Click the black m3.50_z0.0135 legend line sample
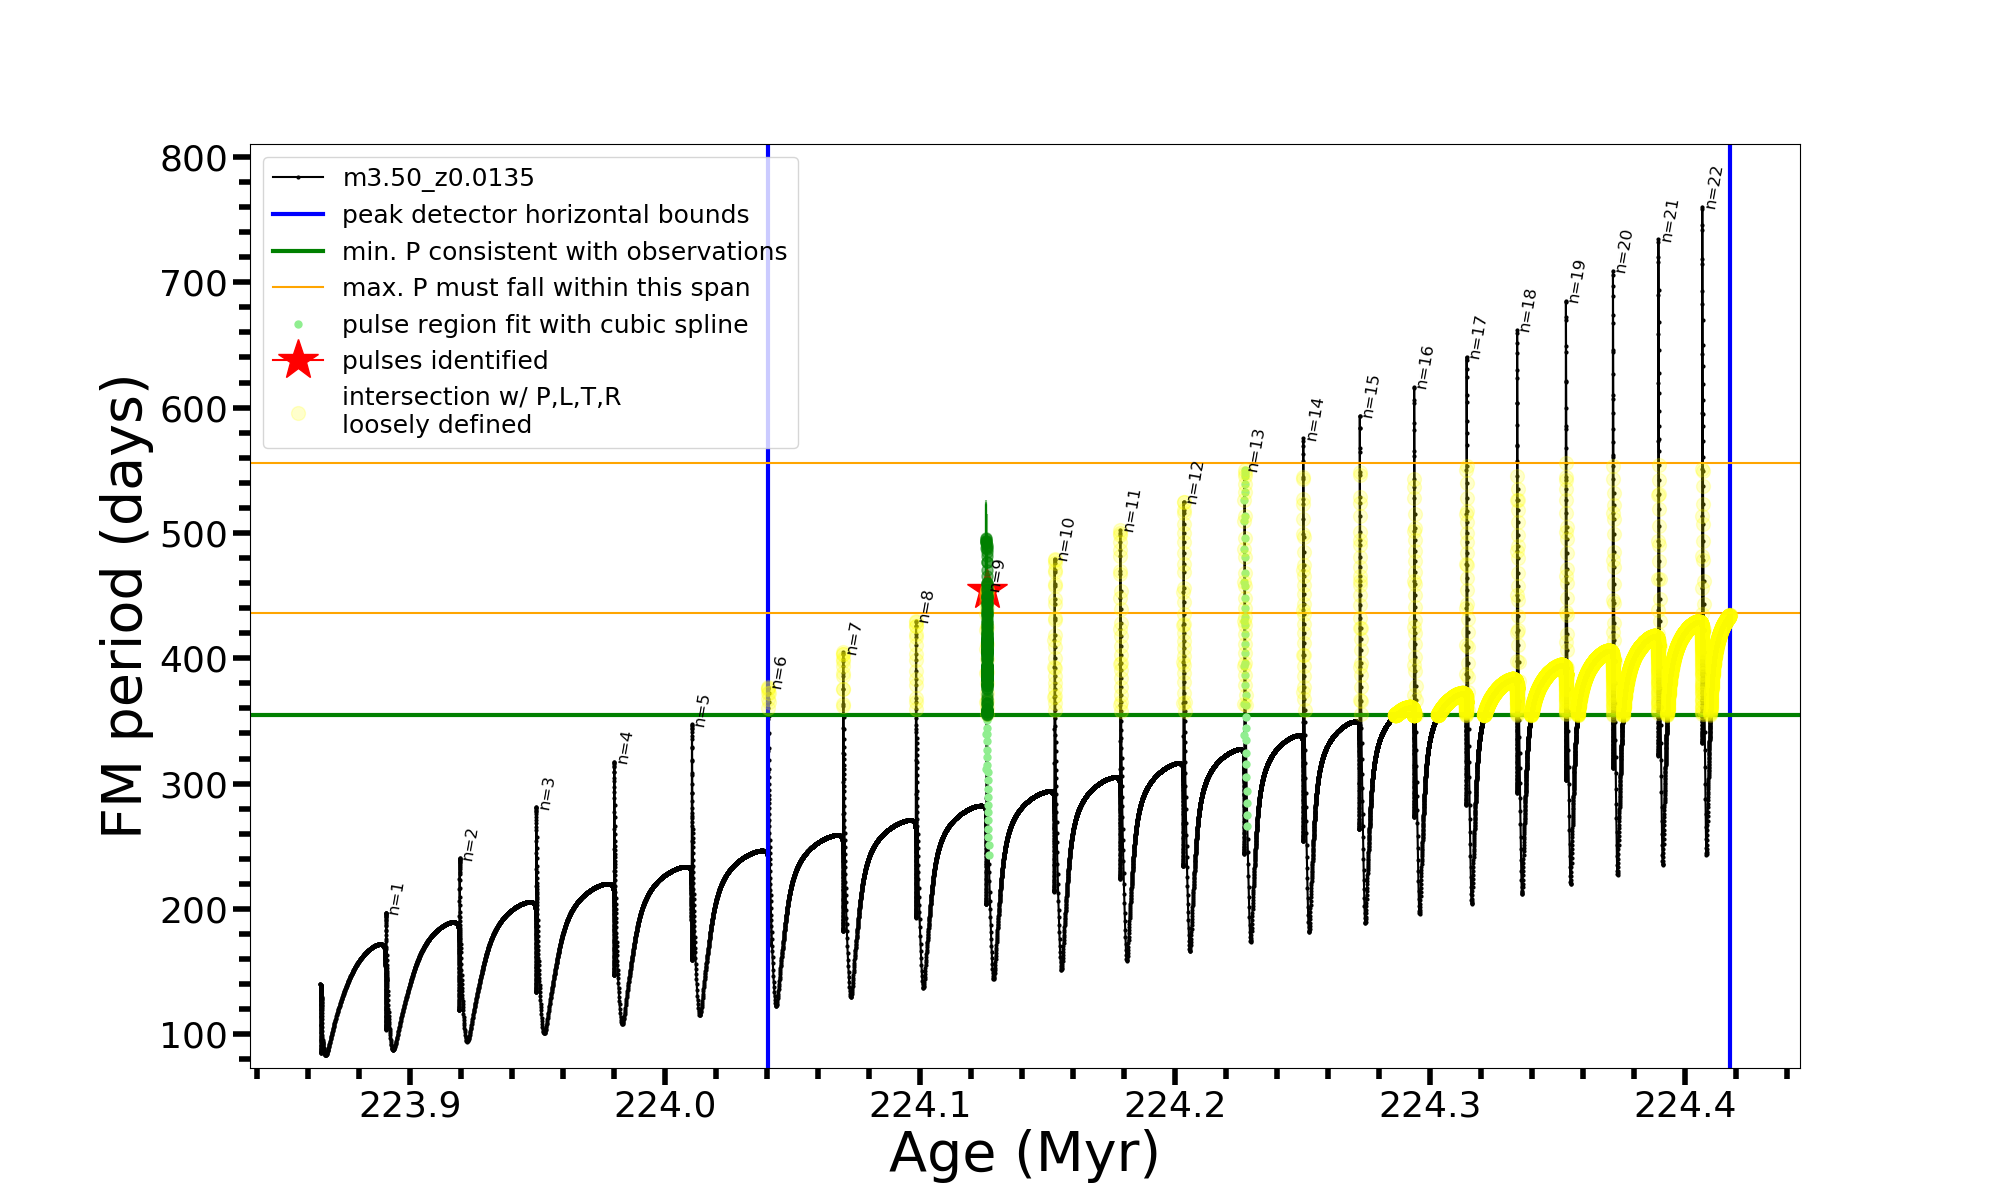Screen dimensions: 2000x1200 point(298,178)
